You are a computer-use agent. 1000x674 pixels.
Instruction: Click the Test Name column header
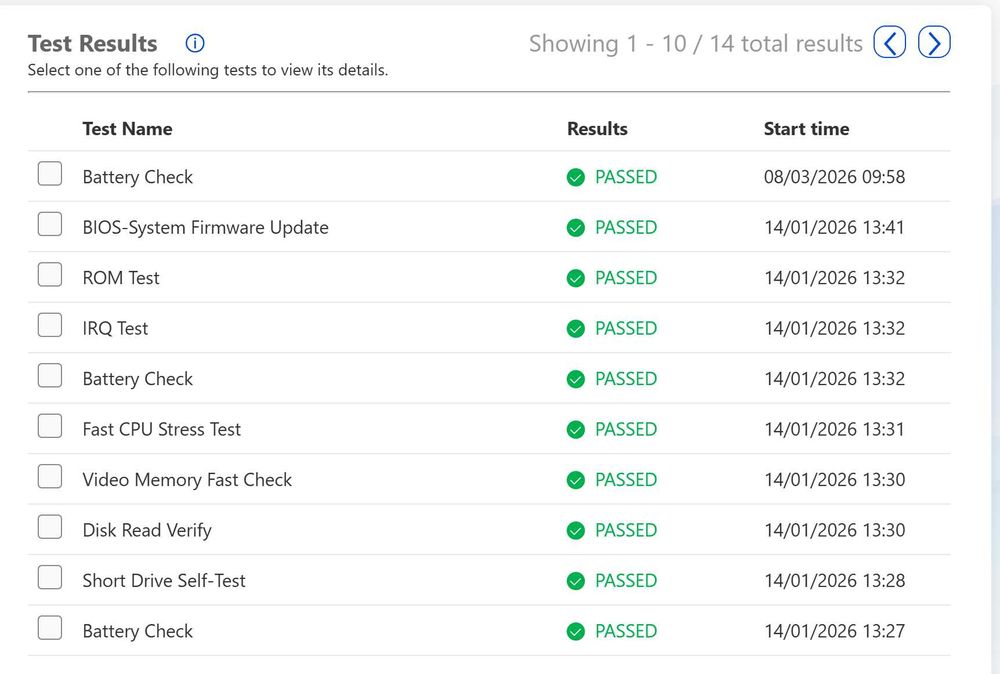[127, 129]
